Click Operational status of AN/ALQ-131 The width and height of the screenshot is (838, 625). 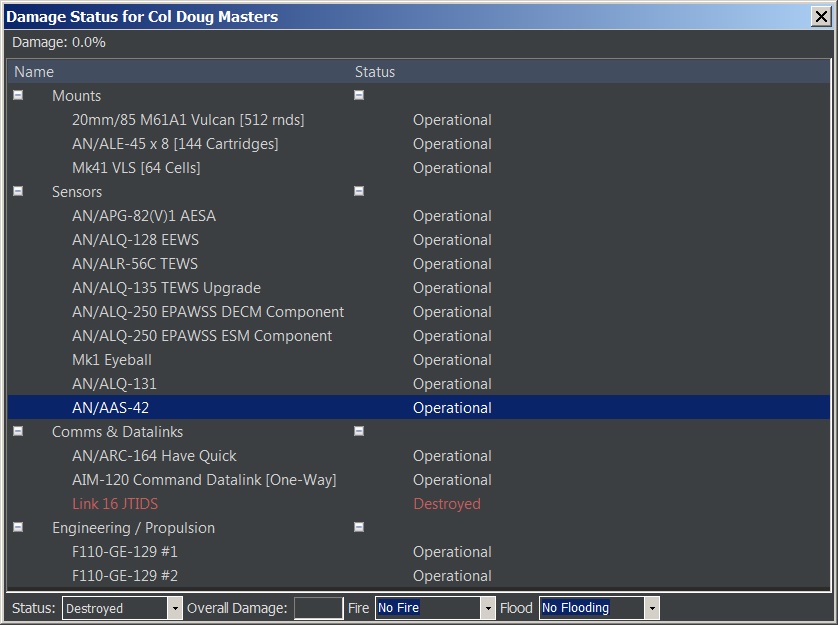[452, 384]
